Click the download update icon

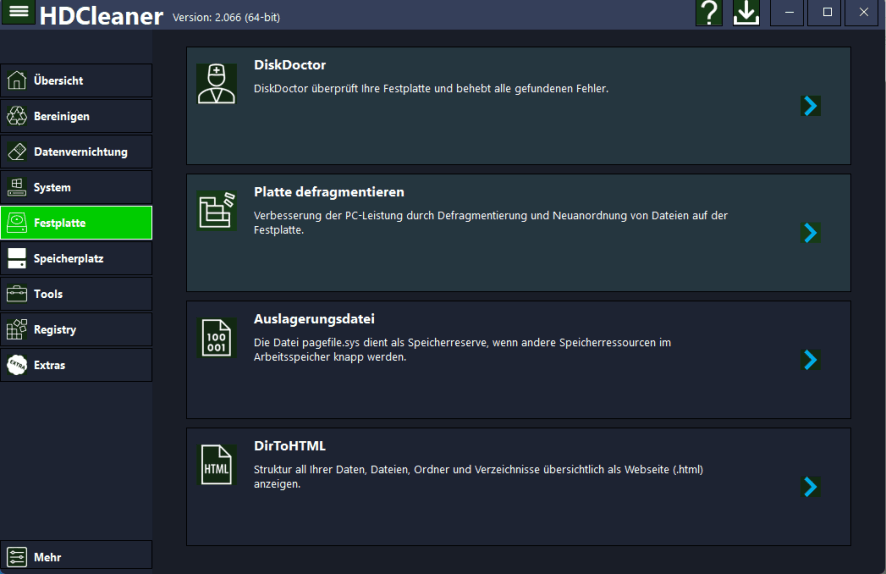[x=746, y=13]
